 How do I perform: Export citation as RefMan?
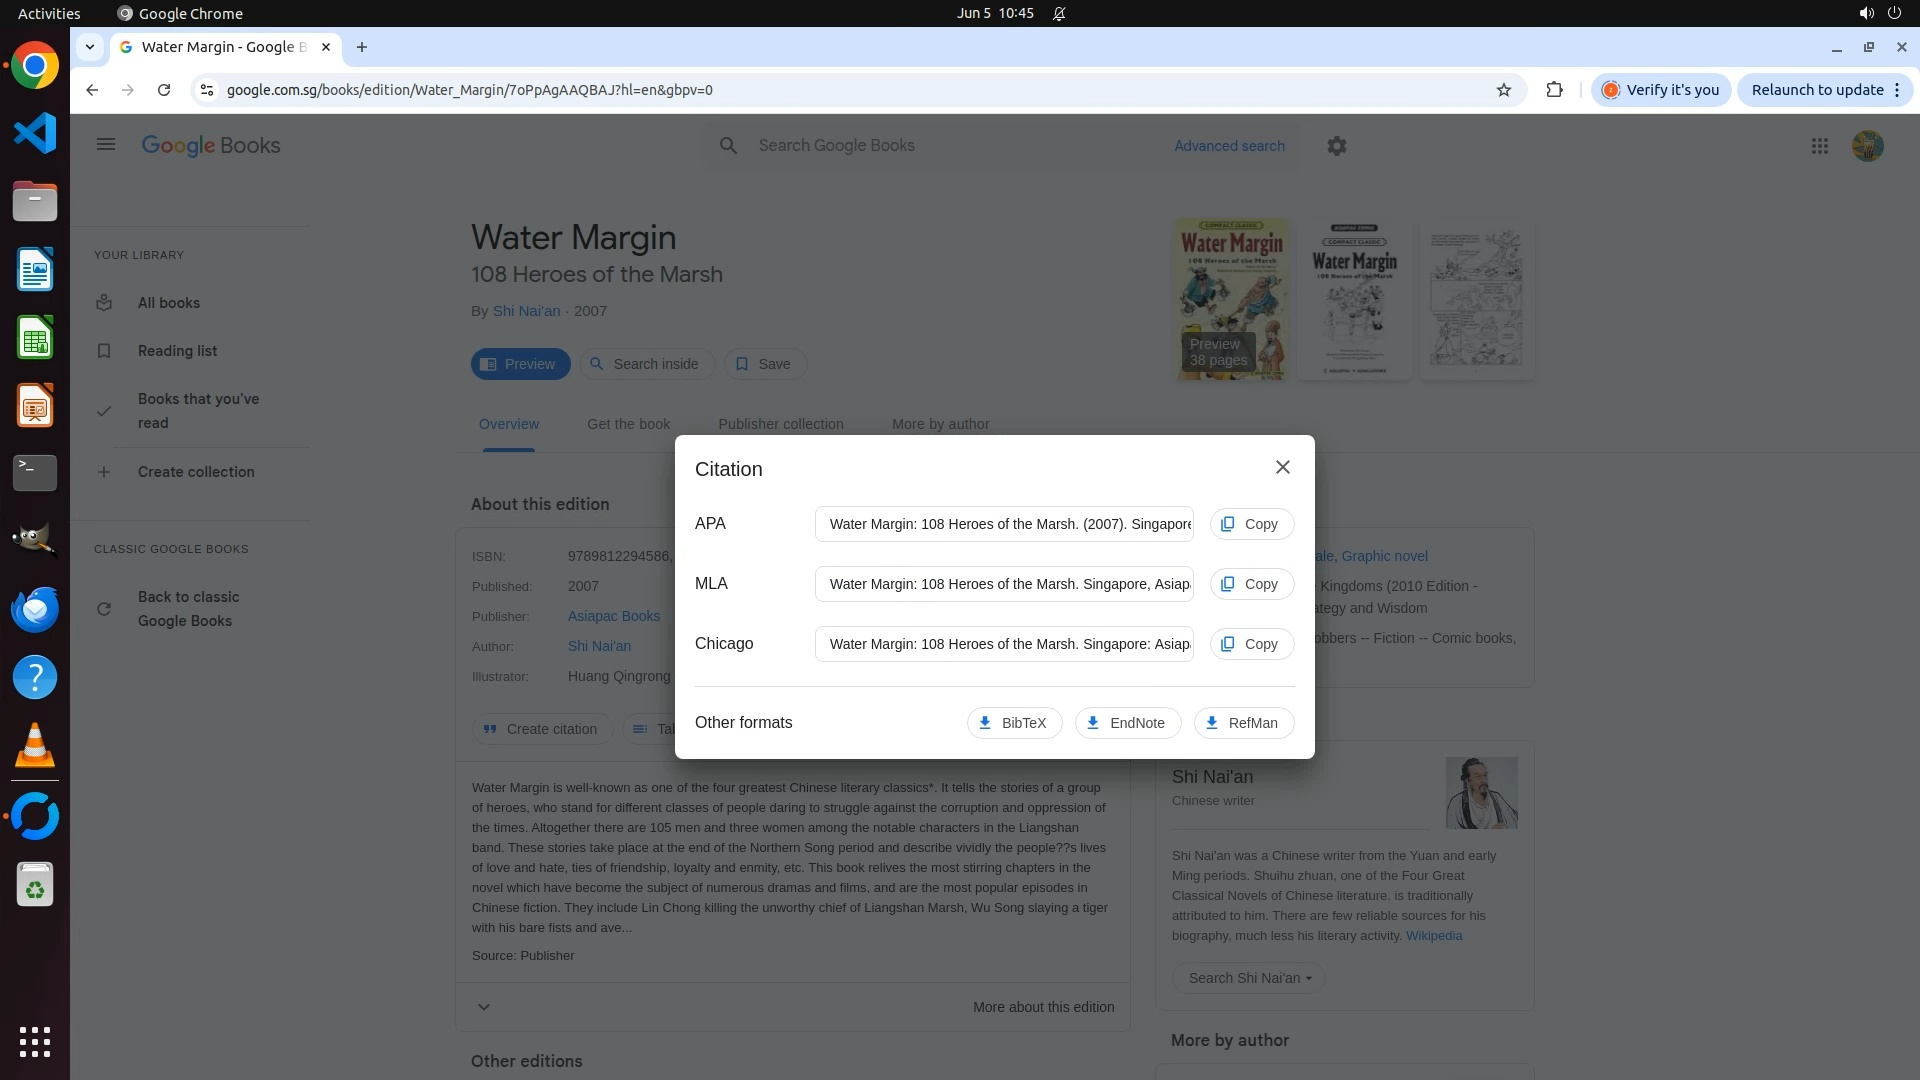(1242, 723)
